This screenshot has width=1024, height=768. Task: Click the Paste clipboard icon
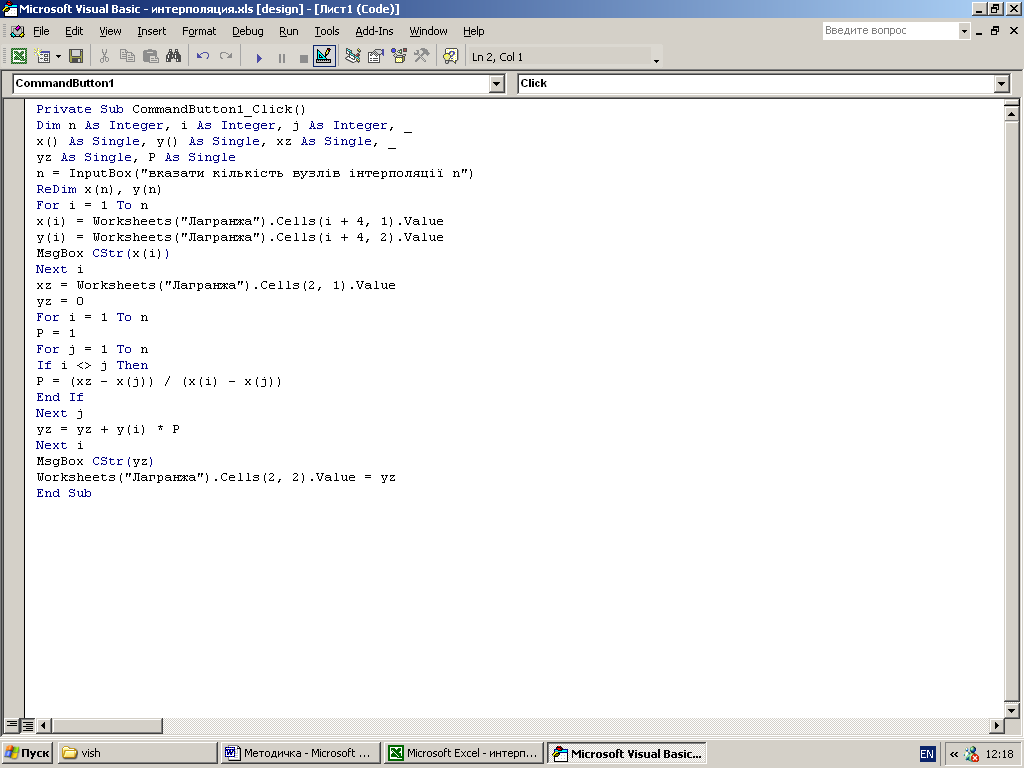coord(150,57)
